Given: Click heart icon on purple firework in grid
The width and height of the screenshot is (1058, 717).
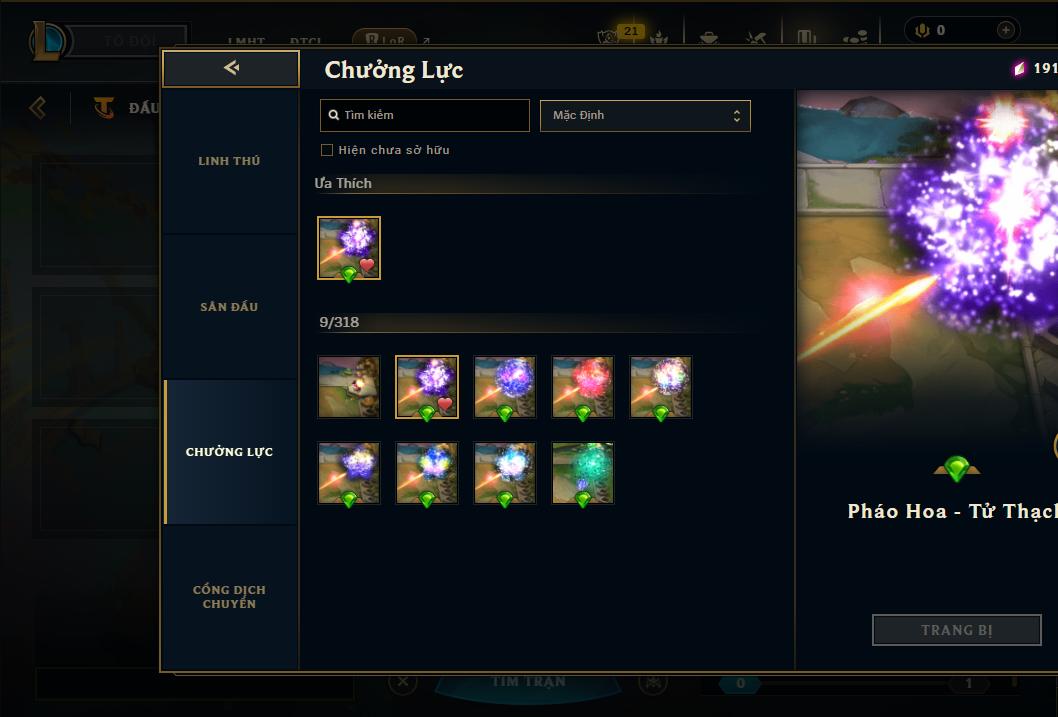Looking at the screenshot, I should pyautogui.click(x=445, y=404).
